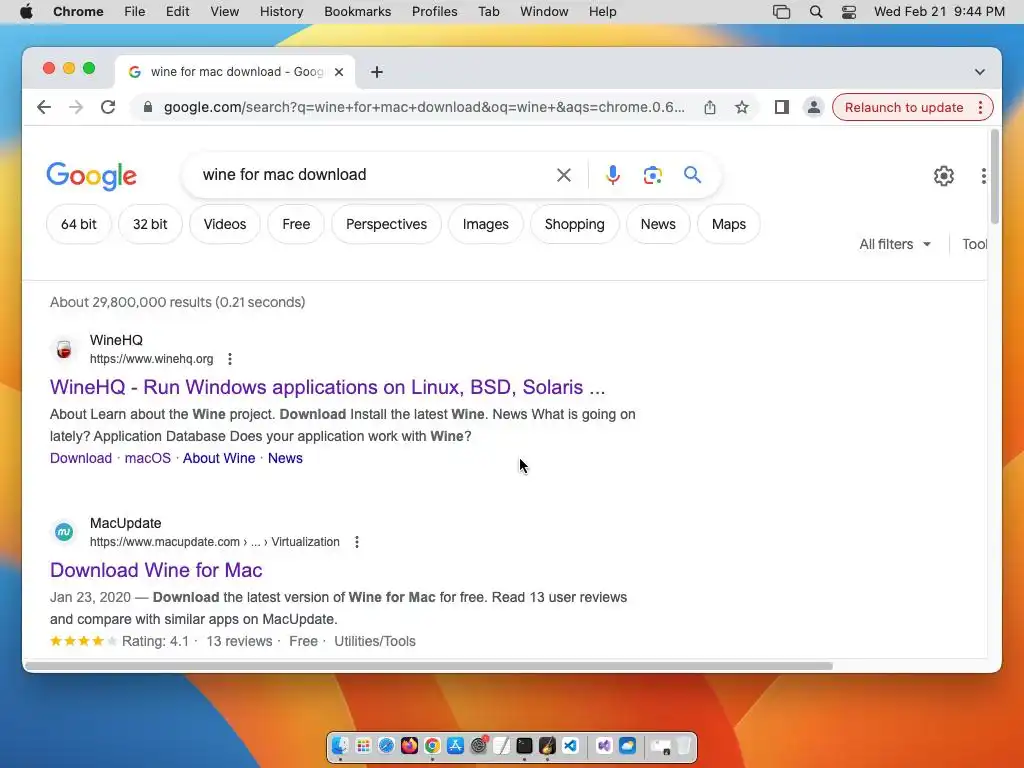Open App Store from the Dock

point(455,746)
